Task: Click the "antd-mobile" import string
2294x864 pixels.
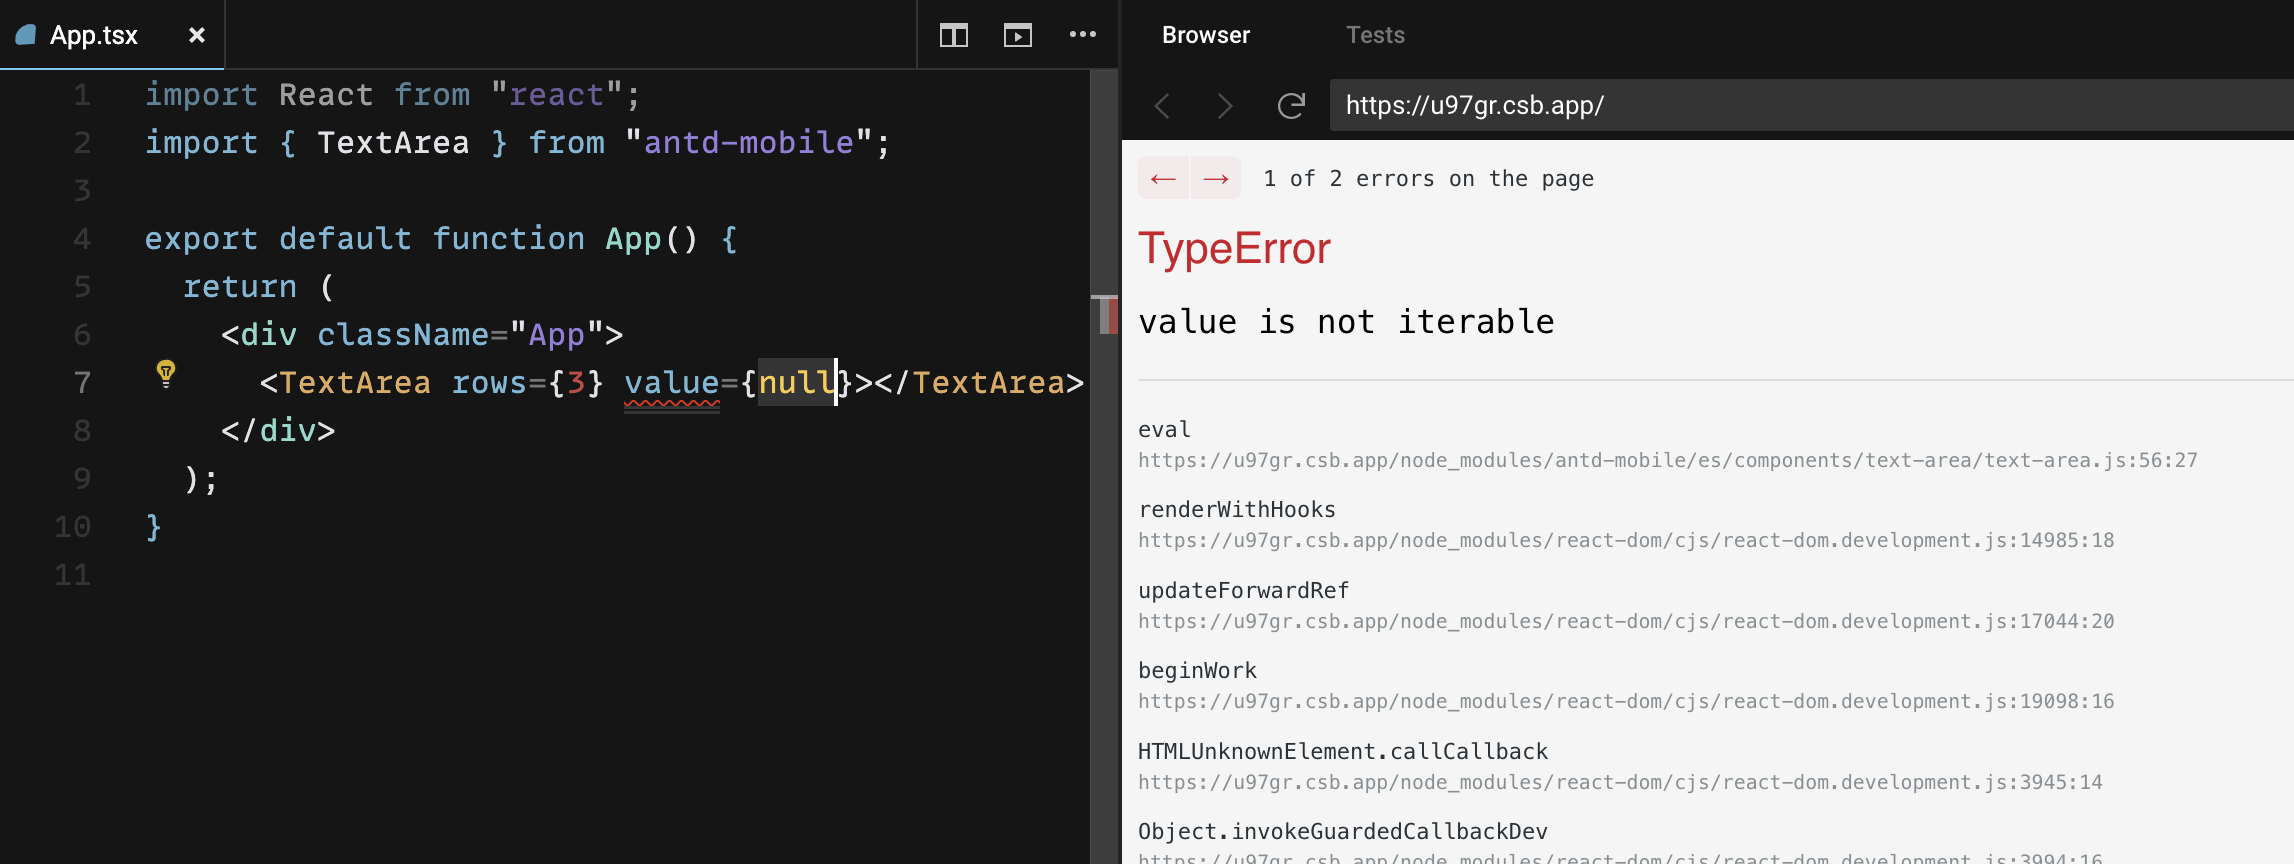Action: [x=749, y=142]
